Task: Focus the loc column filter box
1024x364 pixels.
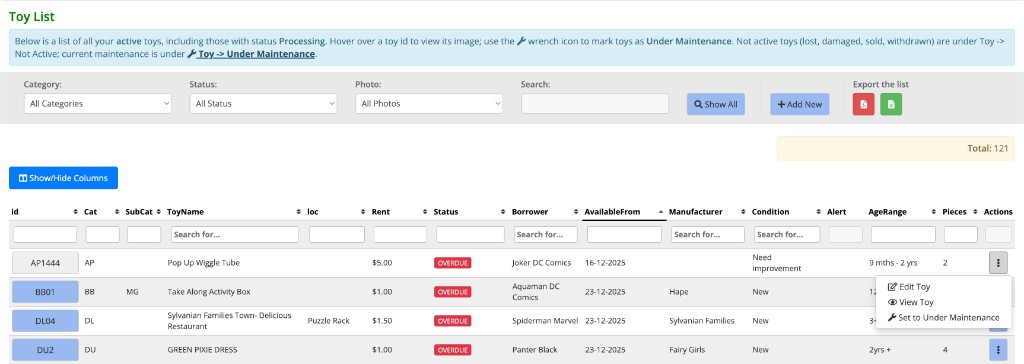Action: 337,234
